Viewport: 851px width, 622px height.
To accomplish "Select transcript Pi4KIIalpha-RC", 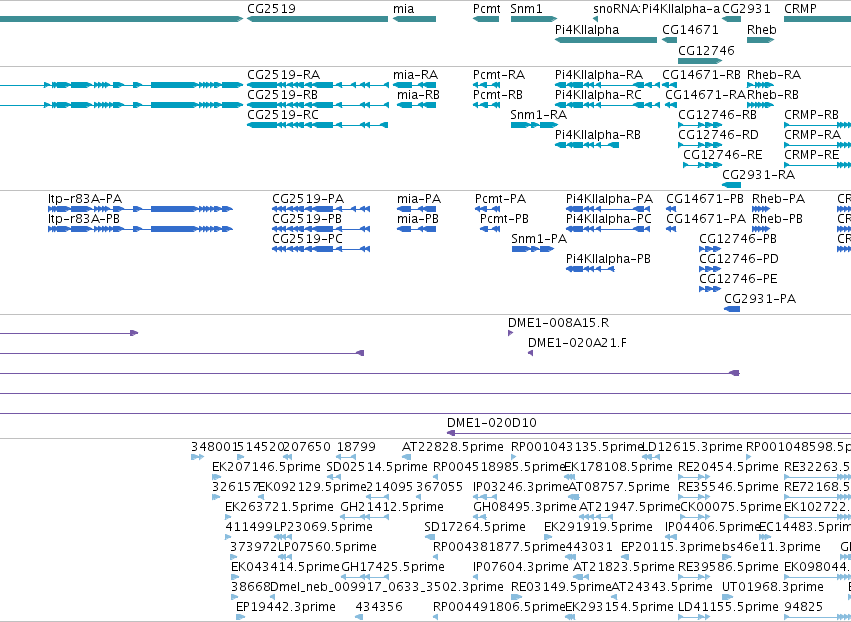I will point(606,105).
